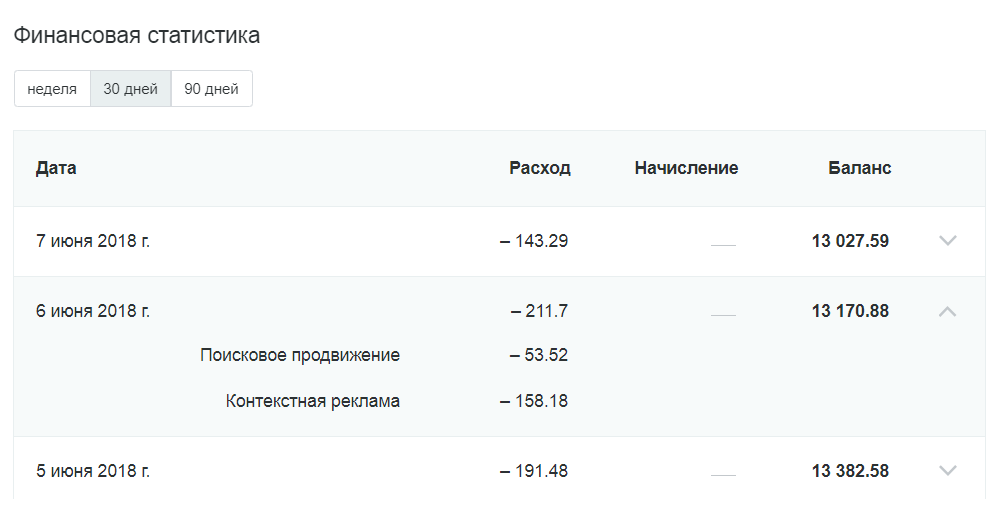Click the 5 июня 2018 г. date
This screenshot has height=512, width=1000.
pos(93,471)
